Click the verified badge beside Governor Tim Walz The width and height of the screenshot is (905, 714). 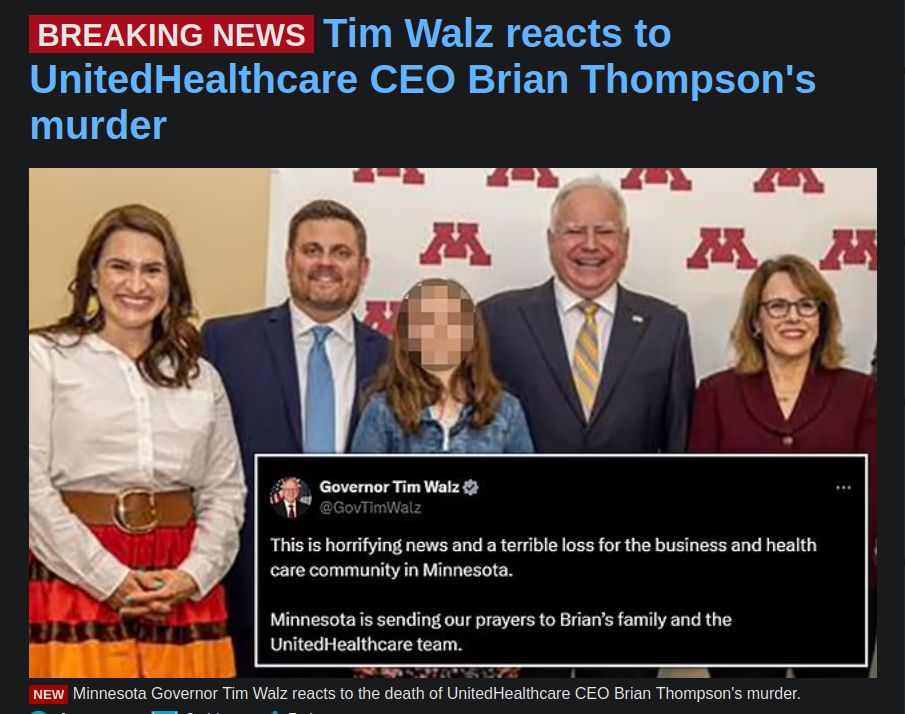tap(471, 487)
